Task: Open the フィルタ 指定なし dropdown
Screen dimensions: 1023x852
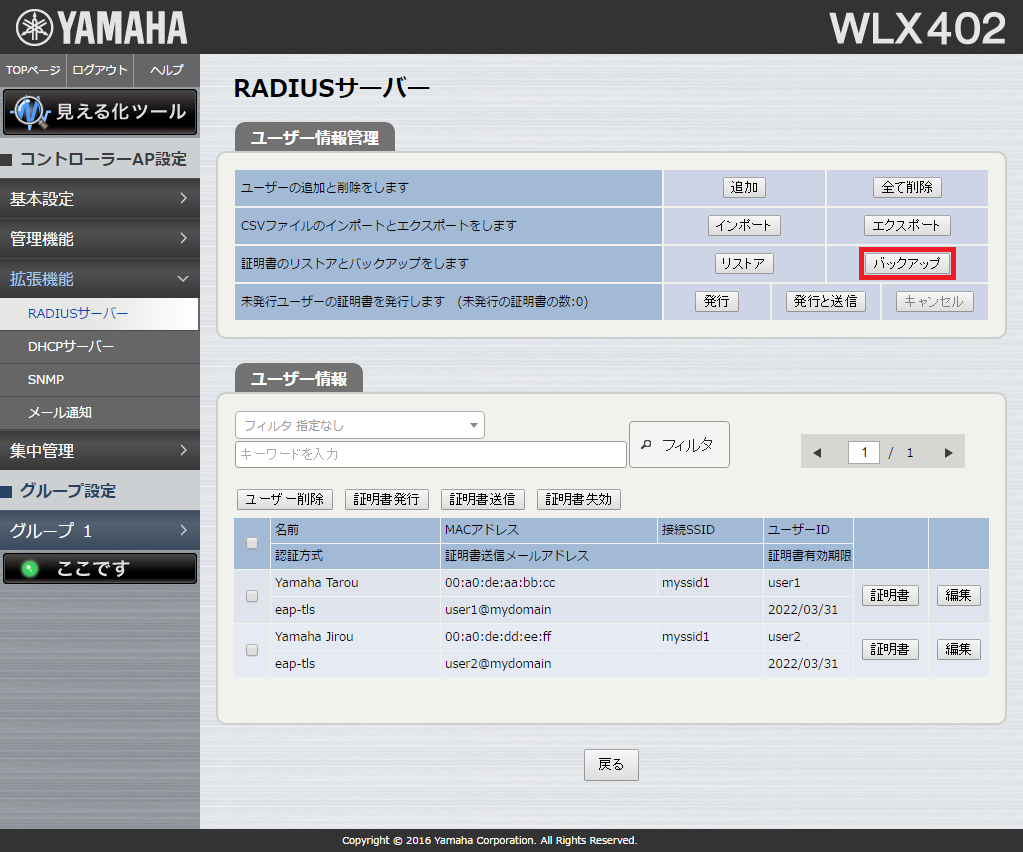Action: tap(359, 425)
